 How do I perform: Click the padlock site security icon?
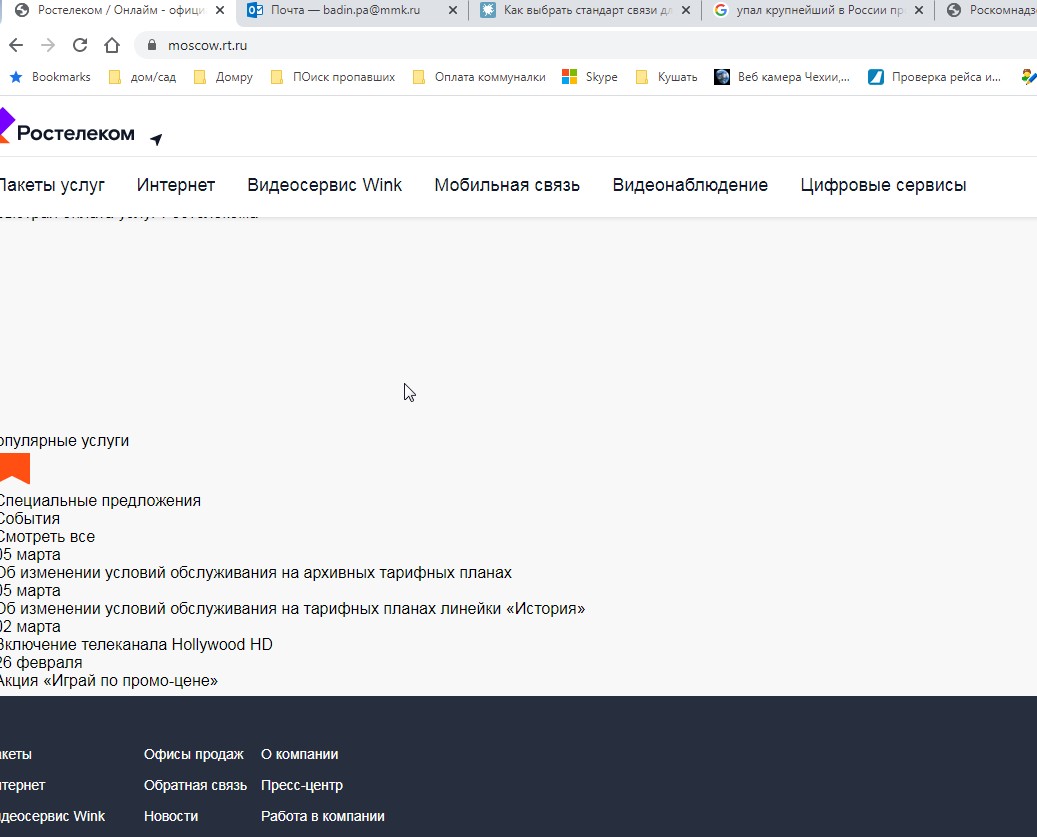(x=152, y=46)
